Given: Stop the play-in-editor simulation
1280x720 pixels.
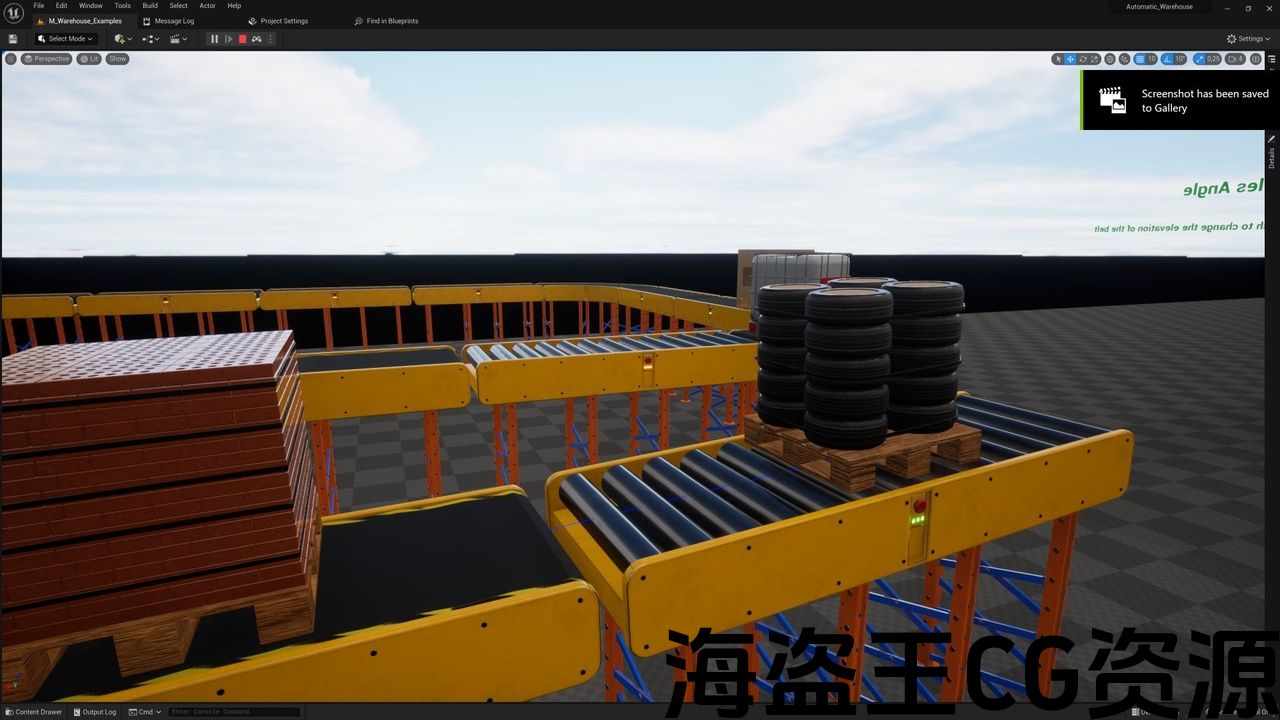Looking at the screenshot, I should coord(242,39).
